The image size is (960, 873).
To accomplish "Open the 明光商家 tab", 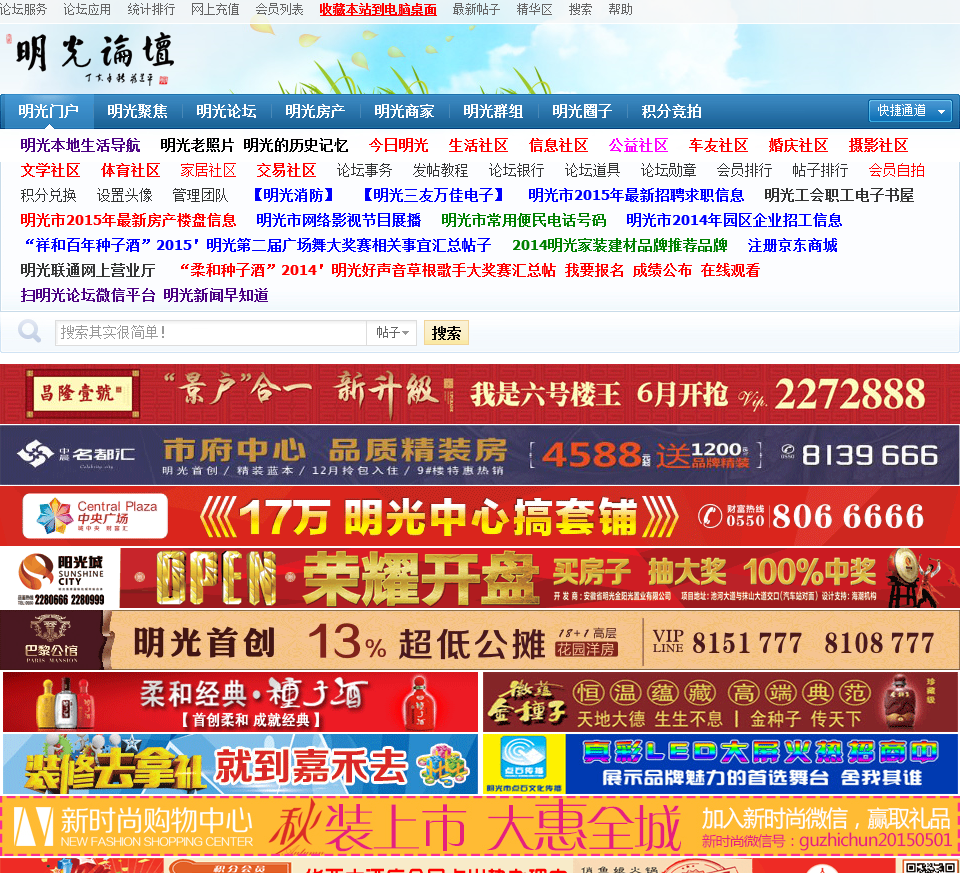I will (404, 111).
